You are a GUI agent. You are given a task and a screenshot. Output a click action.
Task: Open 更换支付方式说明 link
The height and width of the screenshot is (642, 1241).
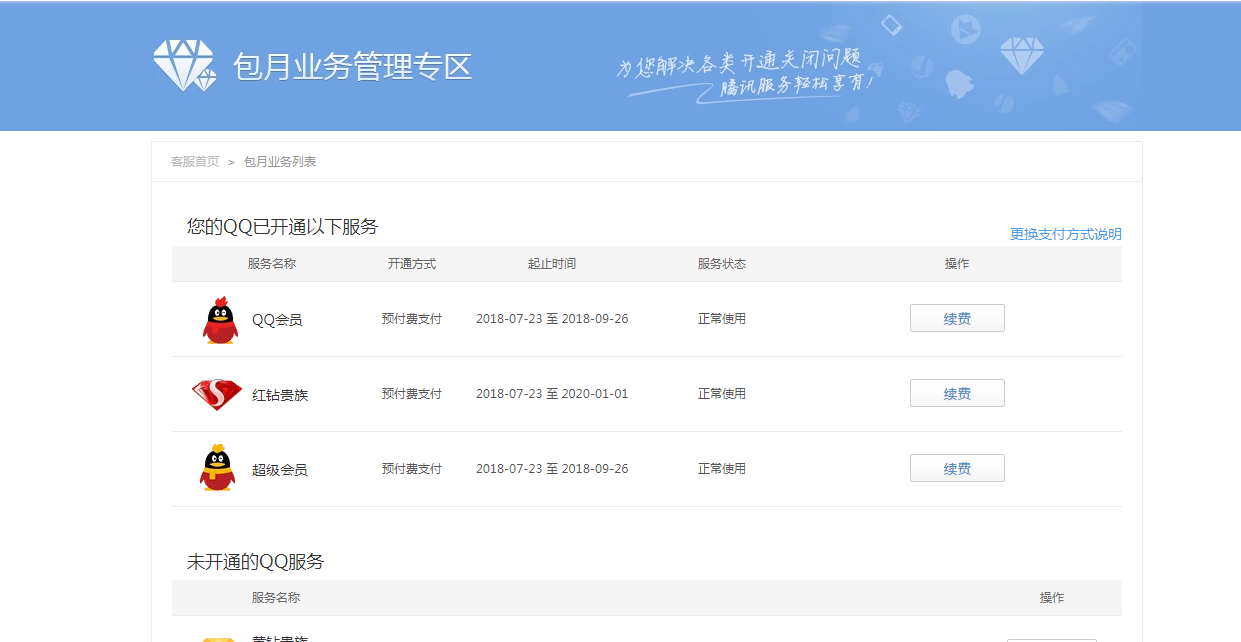[1066, 234]
